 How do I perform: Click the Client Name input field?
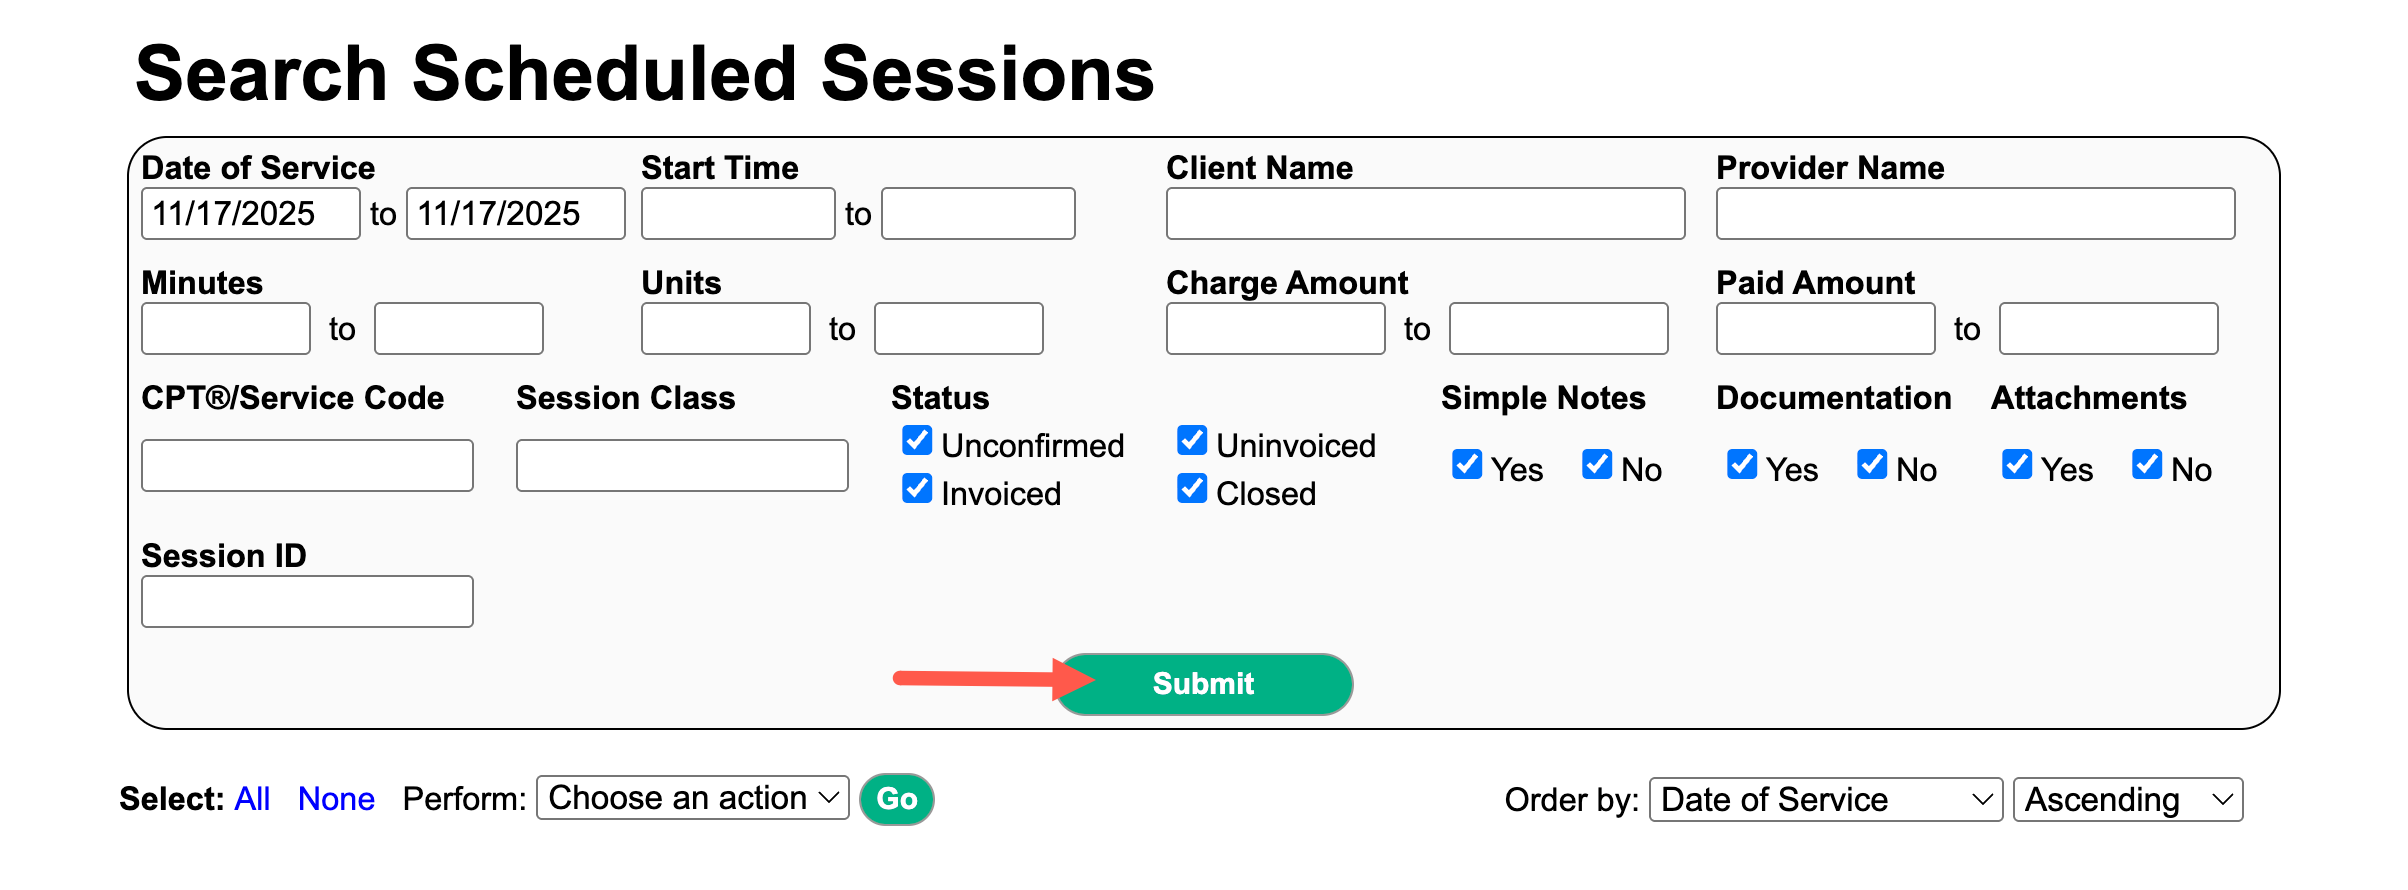point(1425,214)
